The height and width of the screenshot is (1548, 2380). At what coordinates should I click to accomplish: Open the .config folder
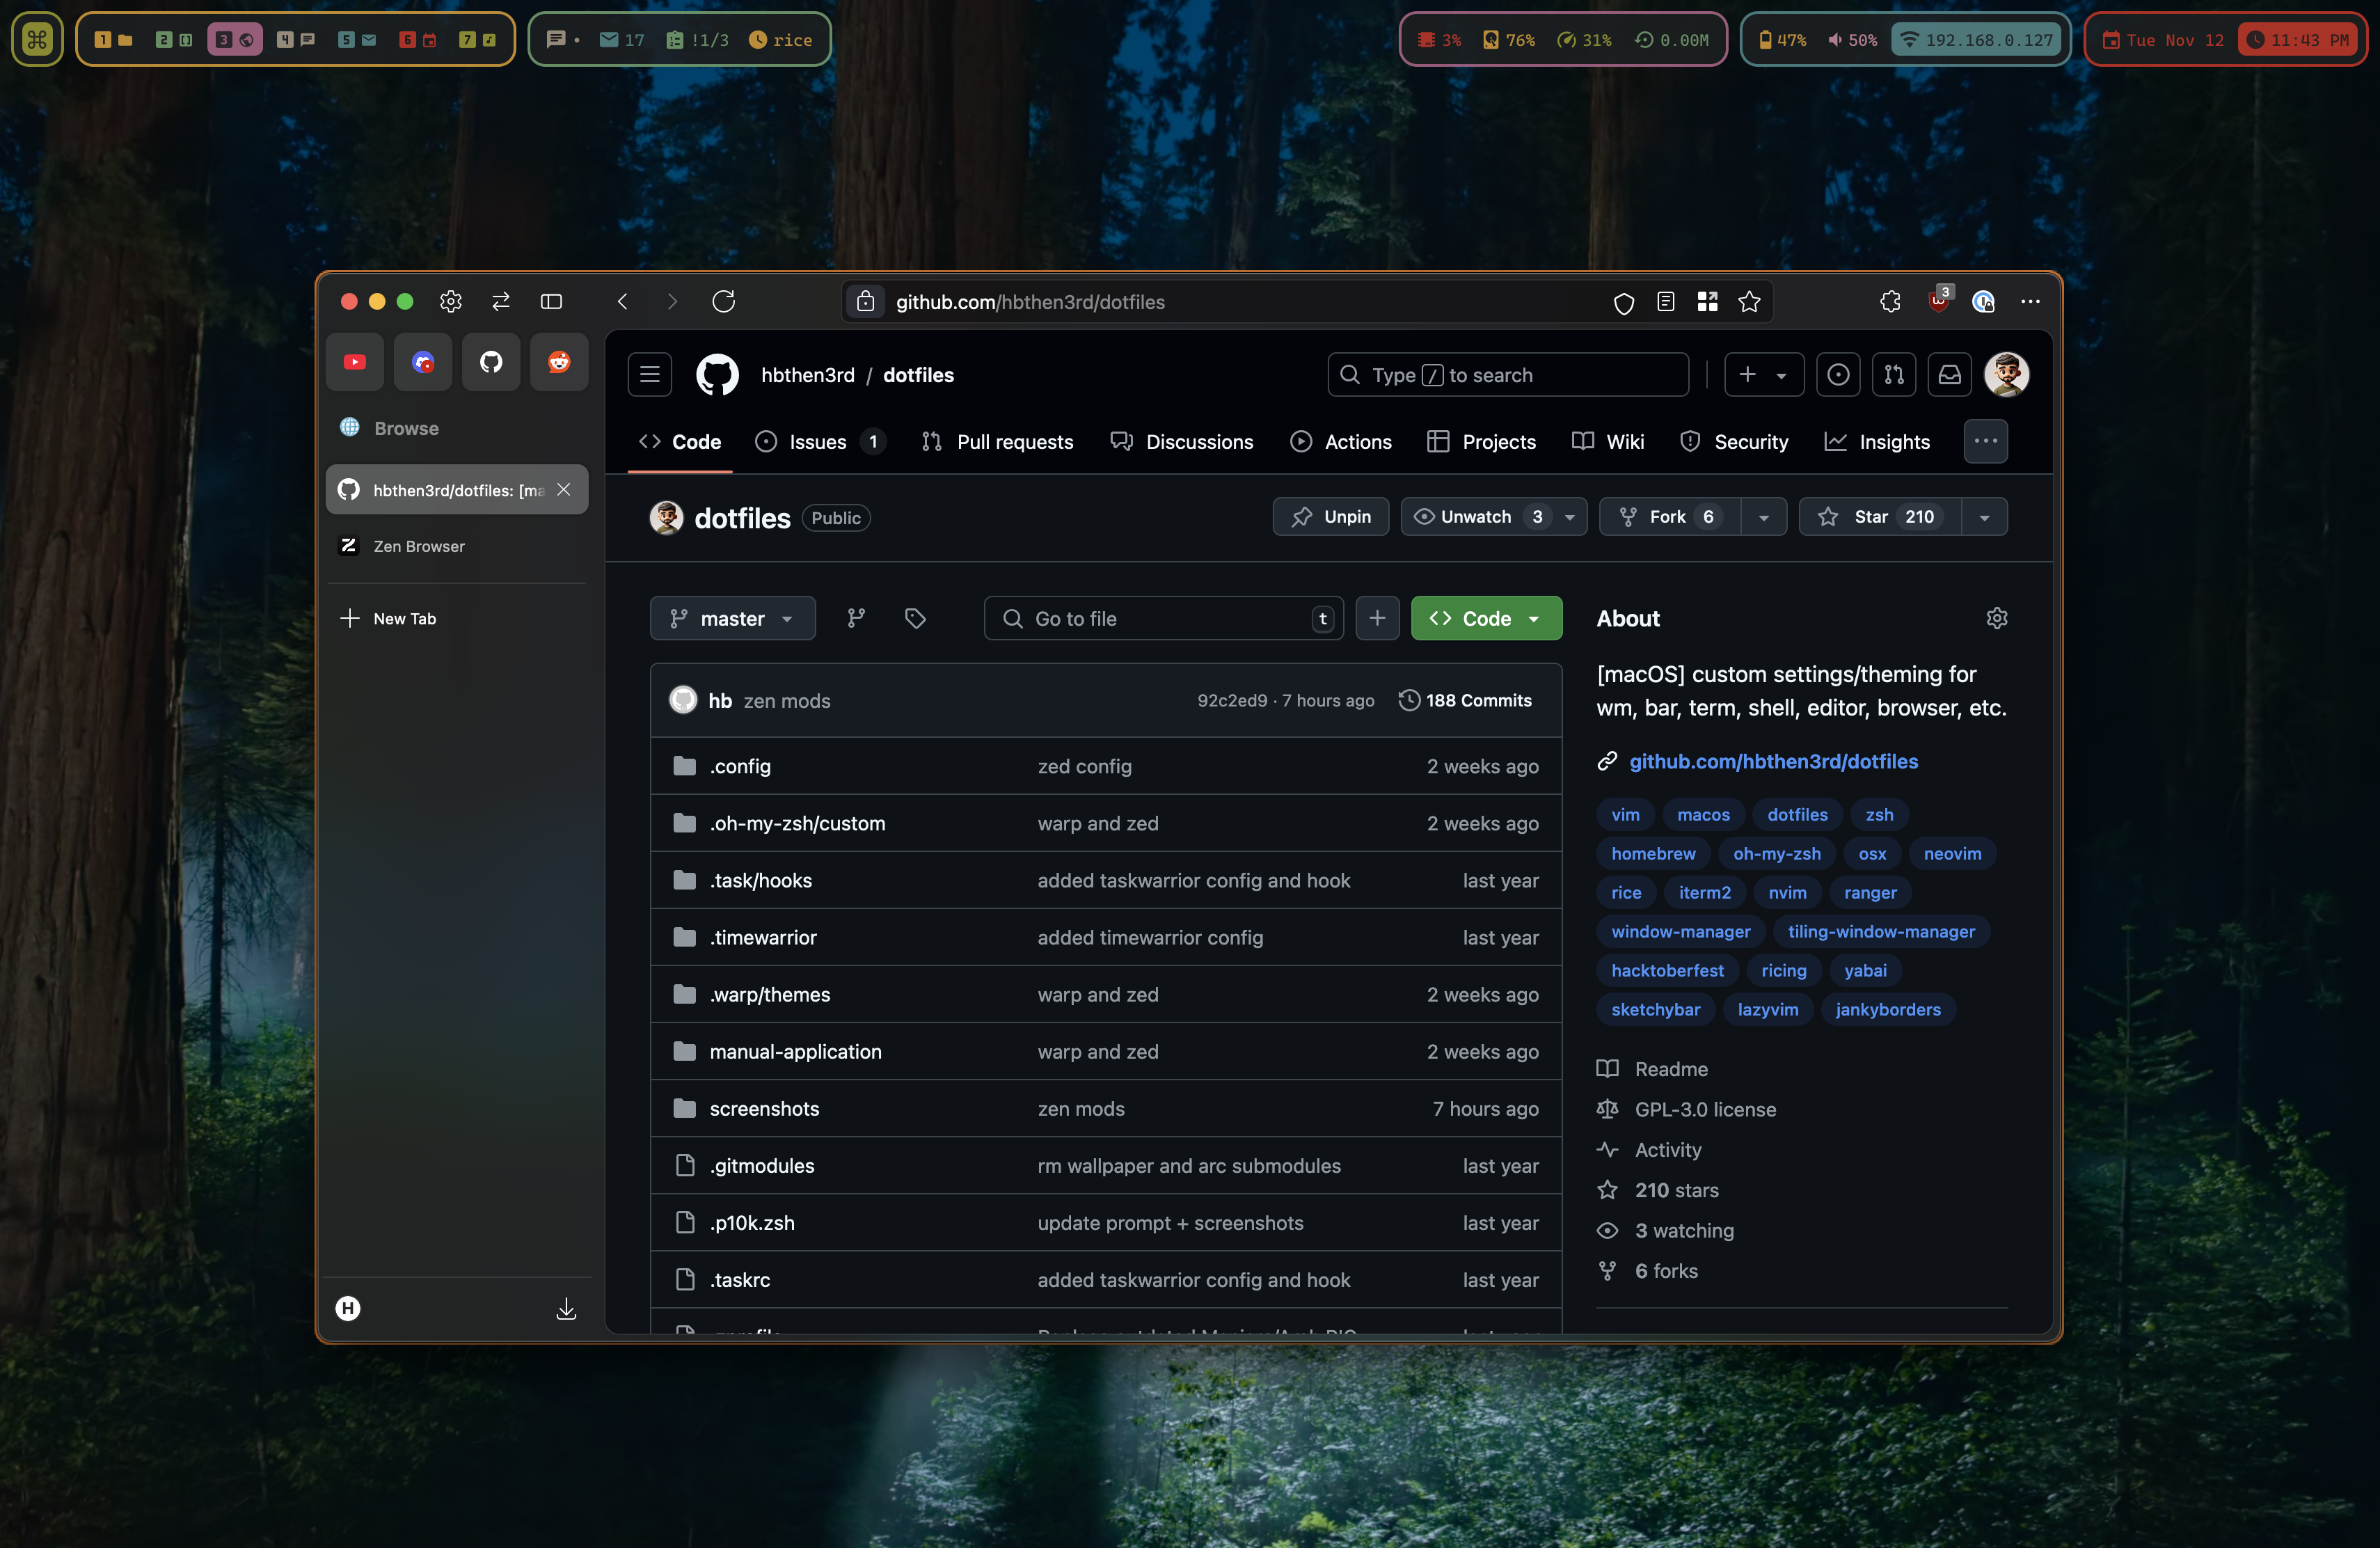pyautogui.click(x=740, y=767)
